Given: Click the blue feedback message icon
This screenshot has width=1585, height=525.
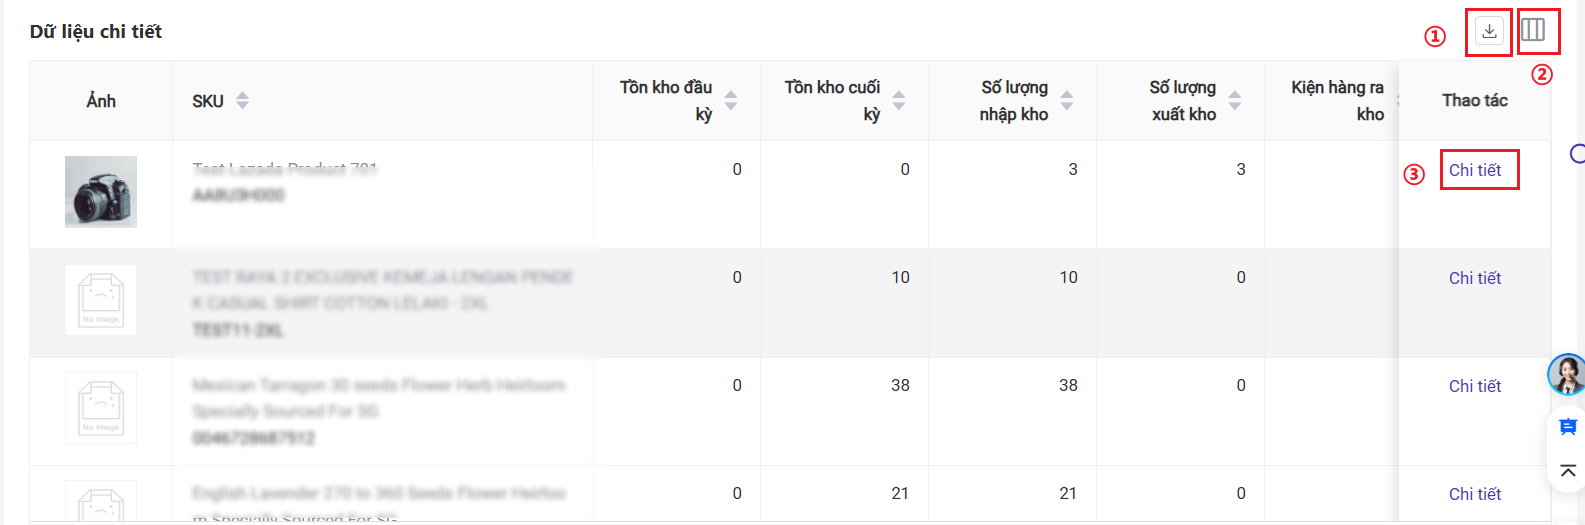Looking at the screenshot, I should 1568,427.
